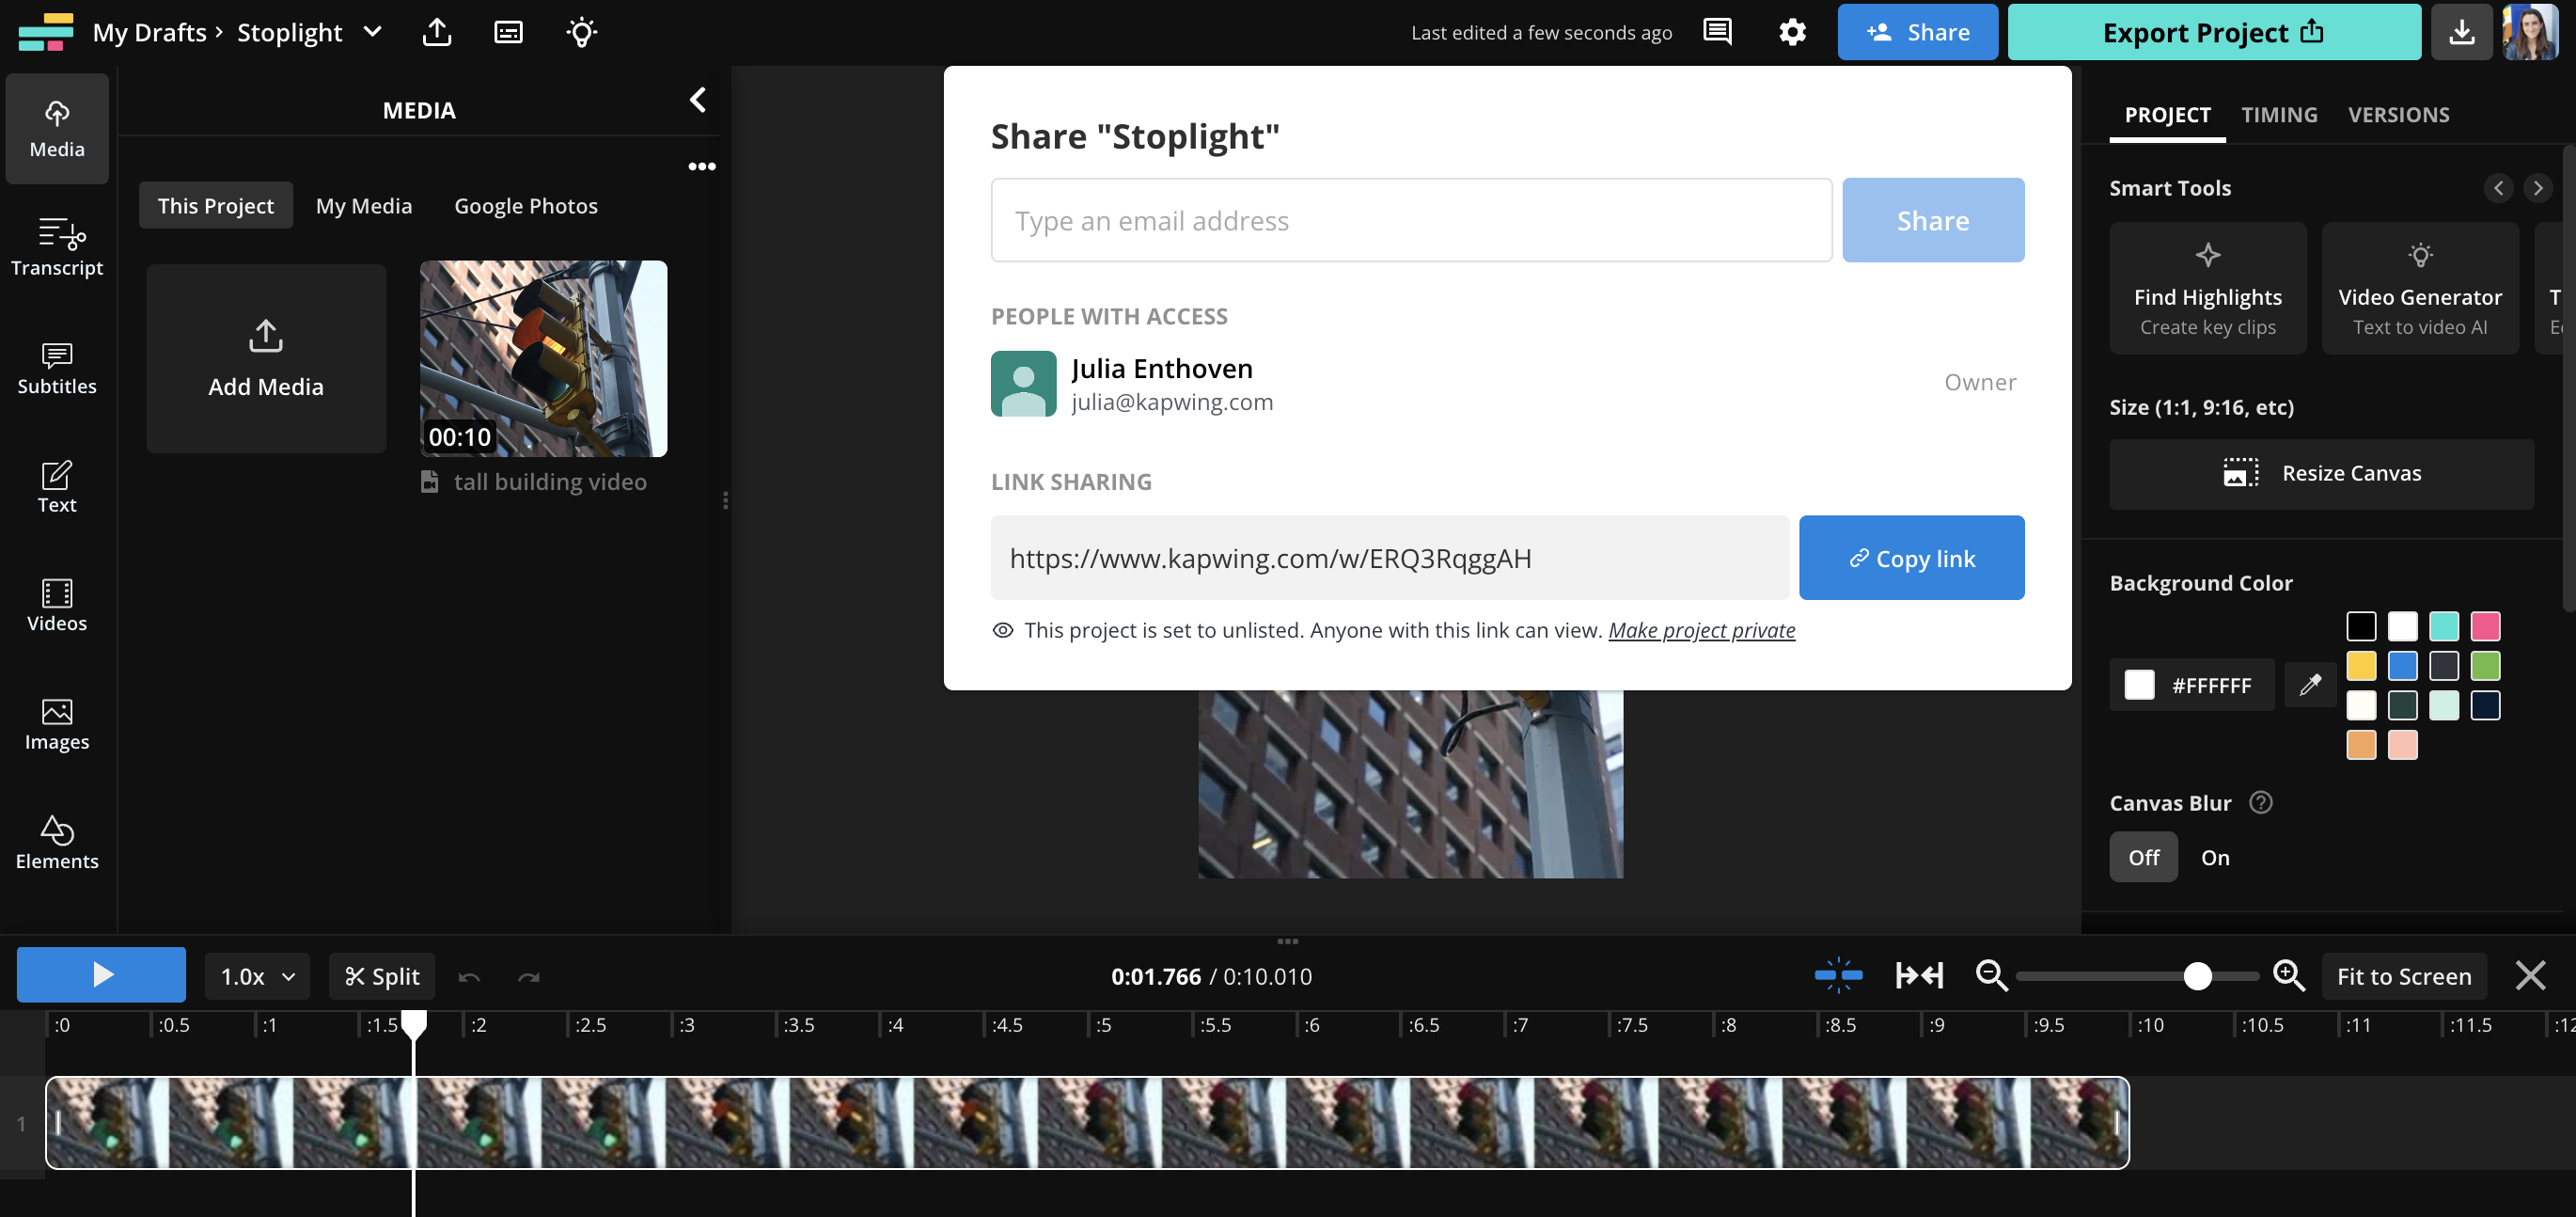This screenshot has height=1217, width=2576.
Task: Click Make project private link
Action: coord(1702,630)
